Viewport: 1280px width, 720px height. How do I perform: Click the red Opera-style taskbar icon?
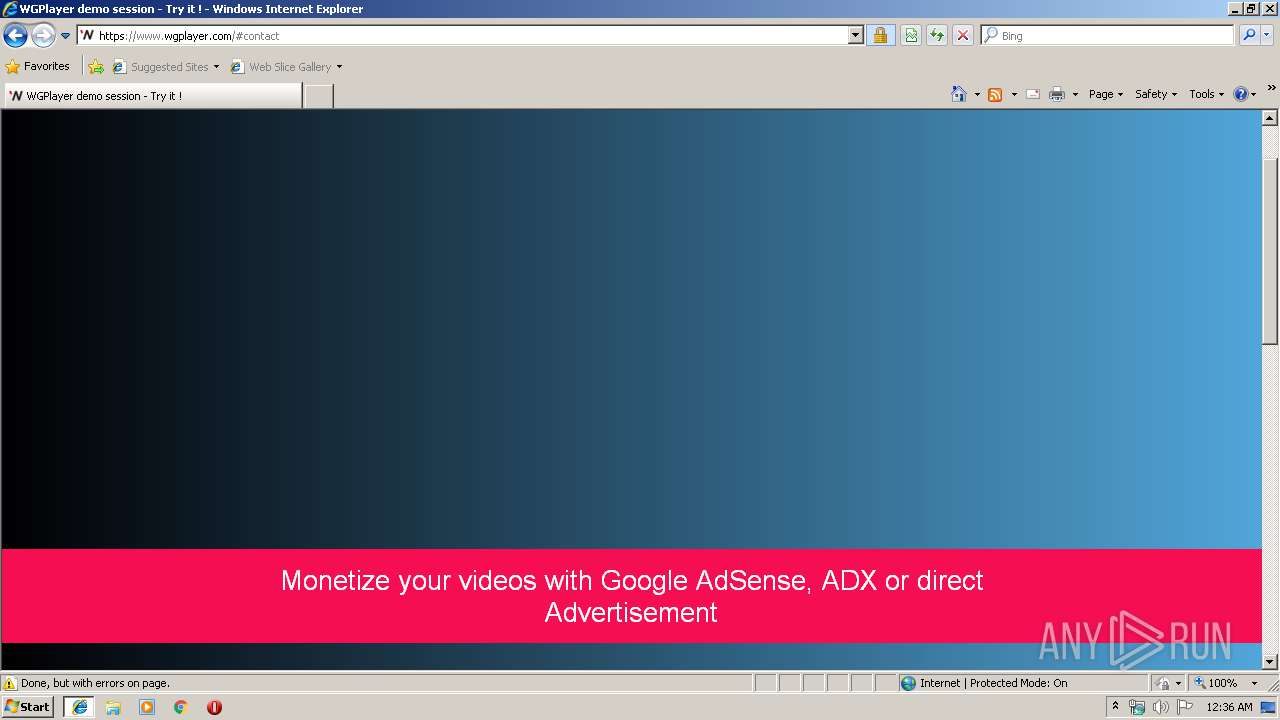[x=214, y=707]
